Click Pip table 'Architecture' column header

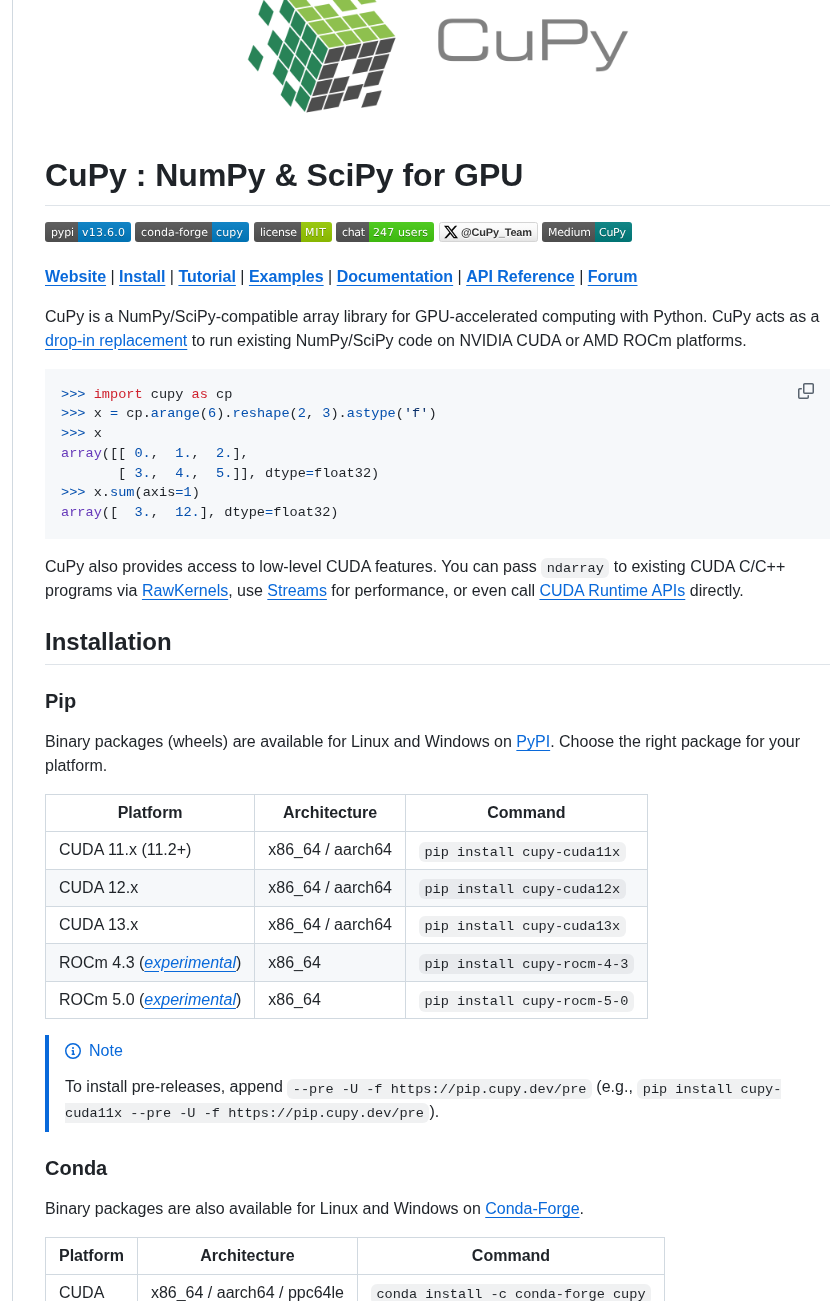click(330, 813)
